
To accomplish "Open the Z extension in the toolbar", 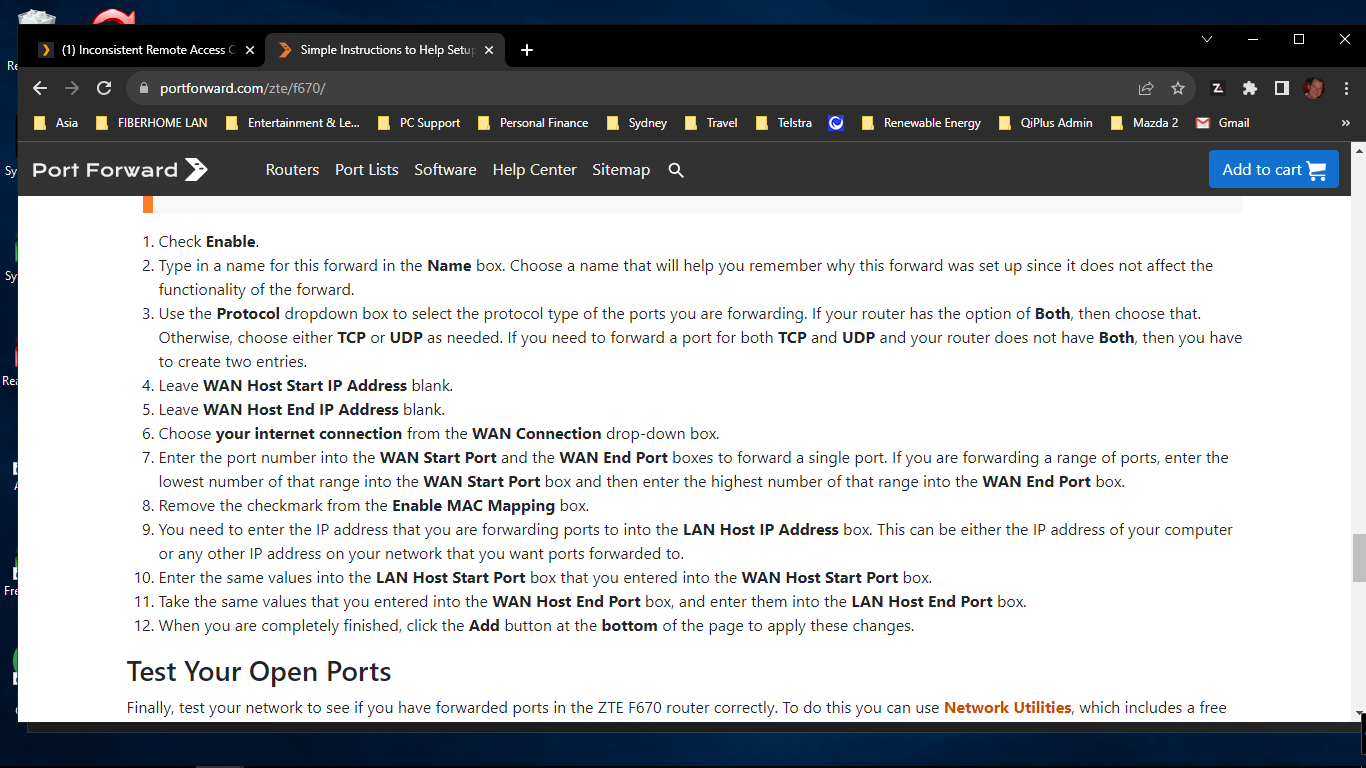I will pyautogui.click(x=1218, y=88).
